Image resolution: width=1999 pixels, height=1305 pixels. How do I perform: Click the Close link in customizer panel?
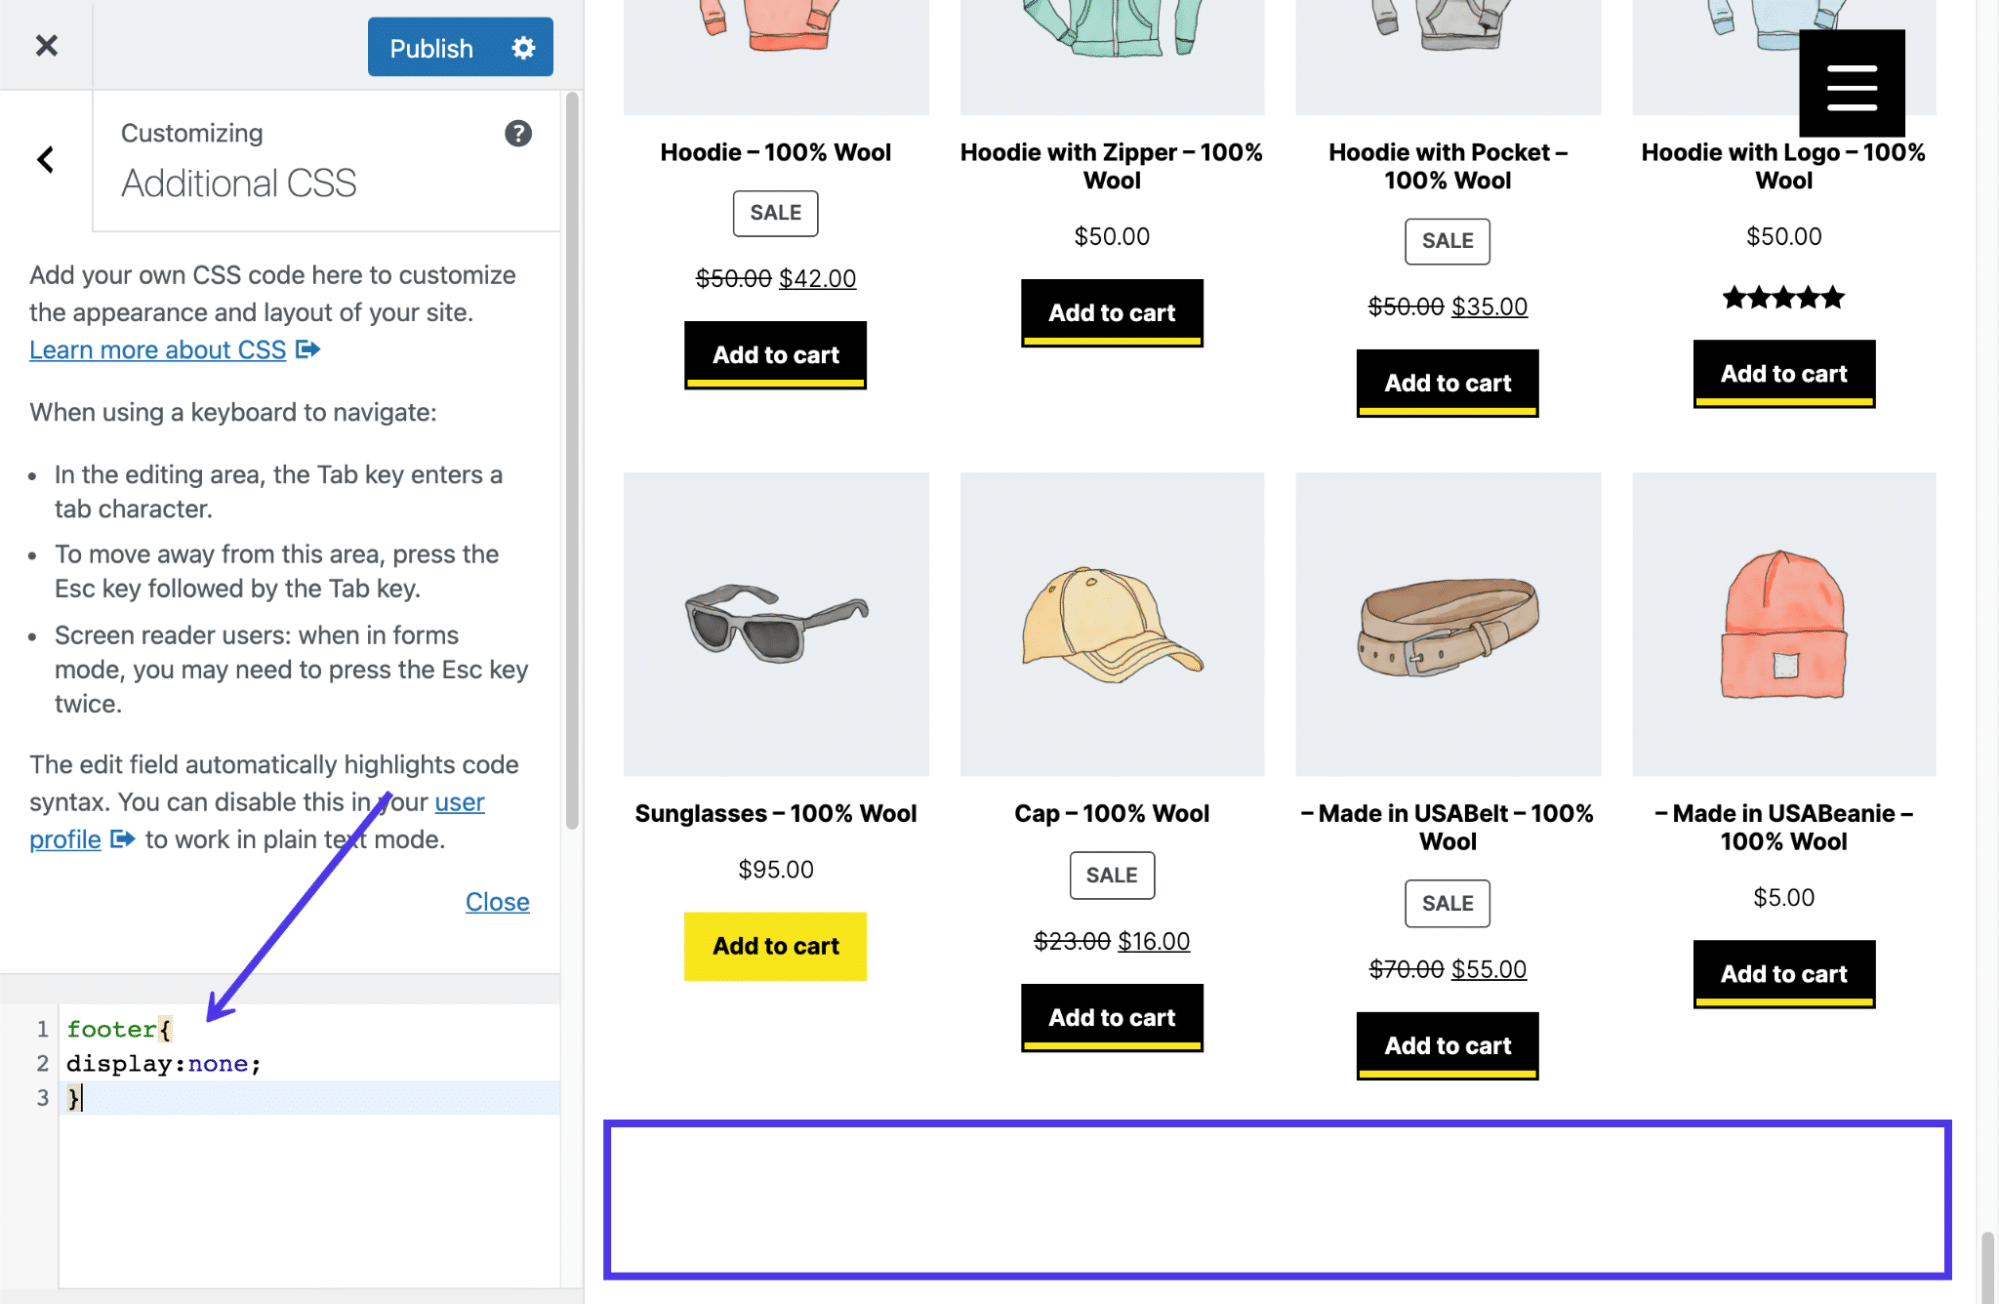[497, 900]
